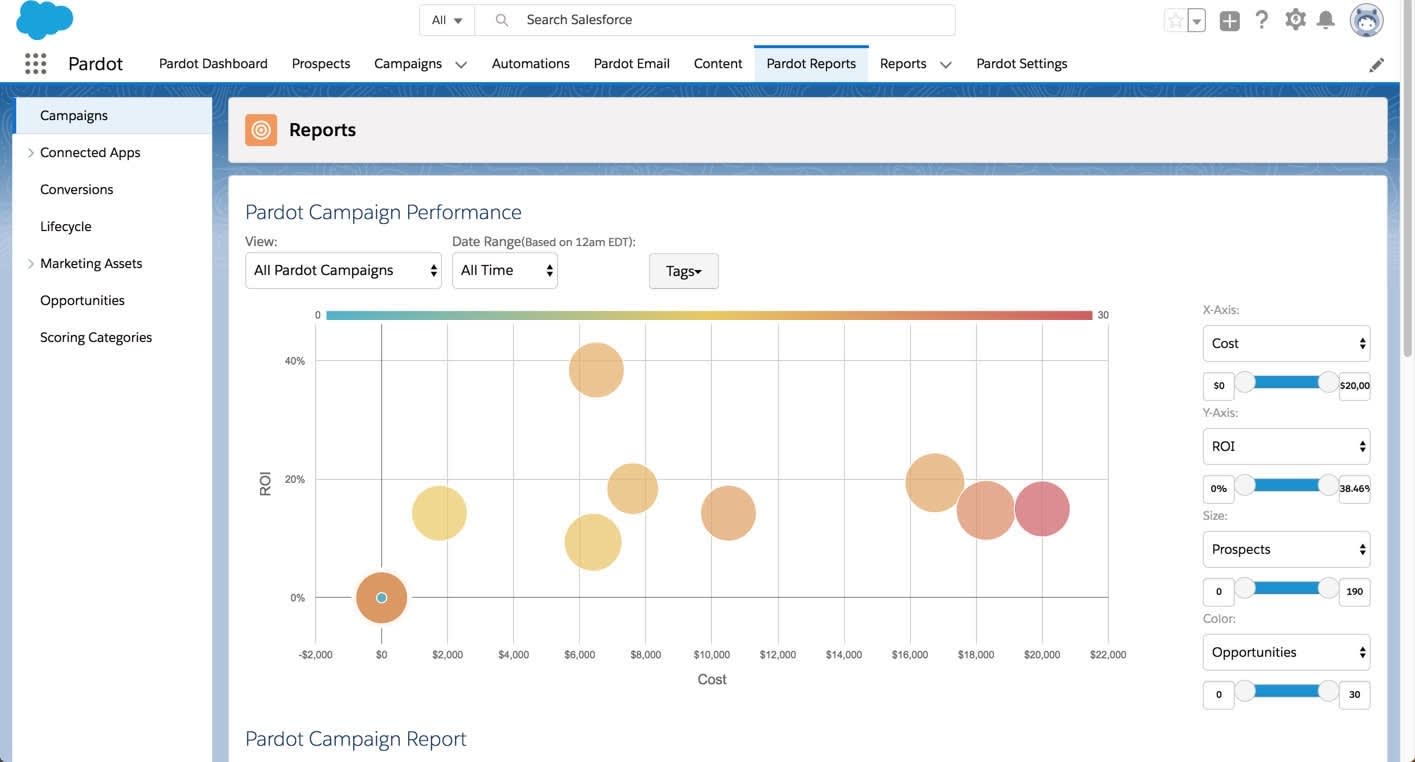
Task: Click the orange Reports target icon
Action: point(261,130)
